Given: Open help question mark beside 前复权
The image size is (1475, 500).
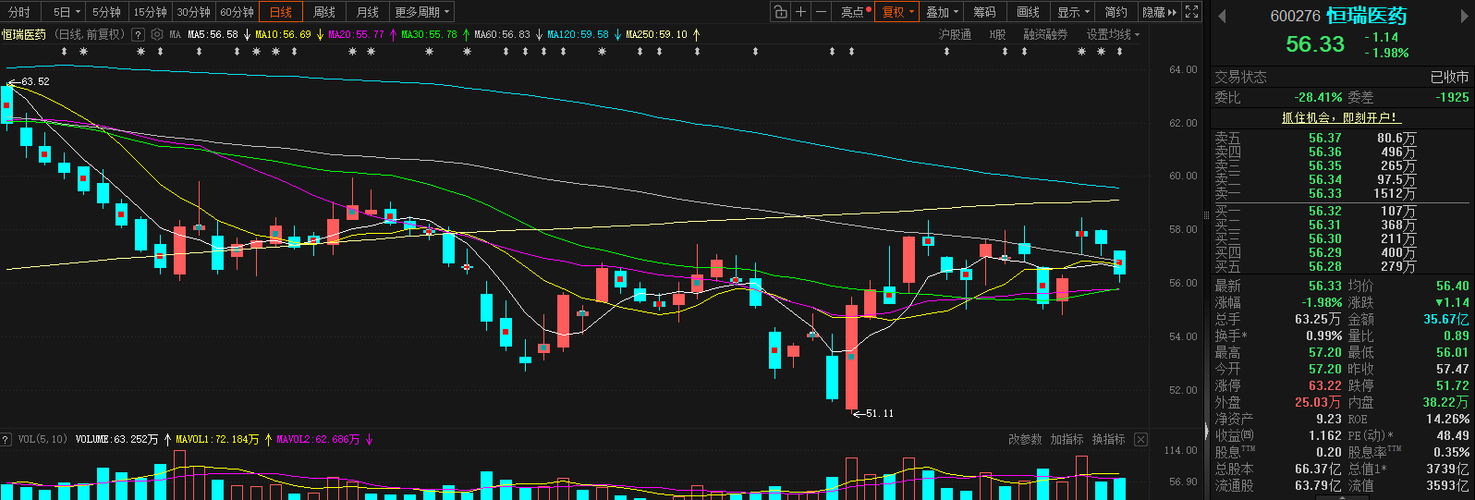Looking at the screenshot, I should pos(138,34).
